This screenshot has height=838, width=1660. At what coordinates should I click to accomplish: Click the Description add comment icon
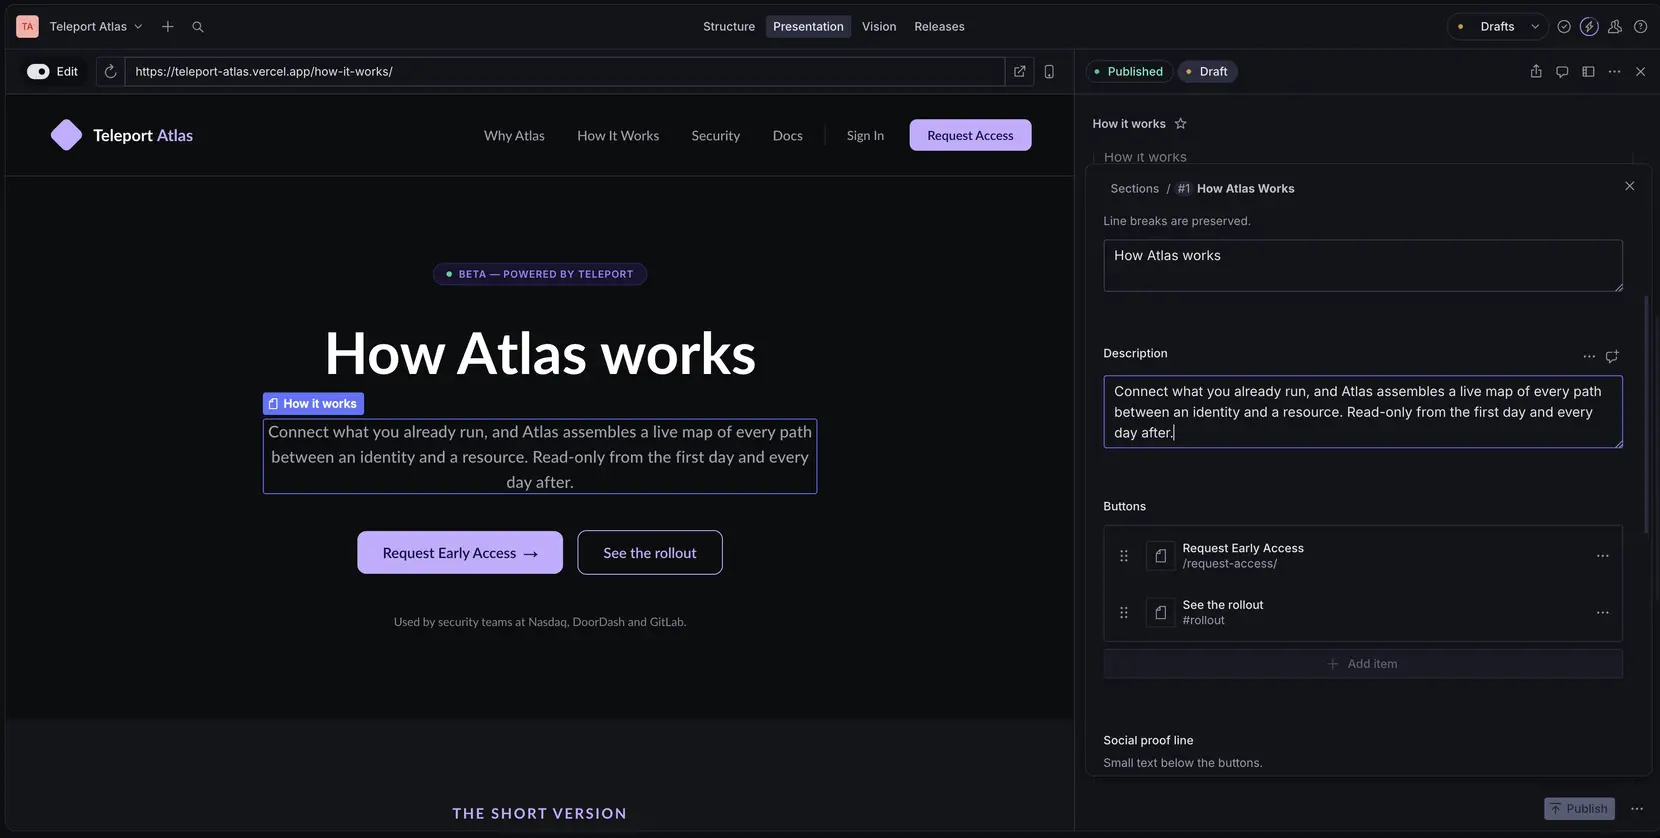(x=1612, y=357)
